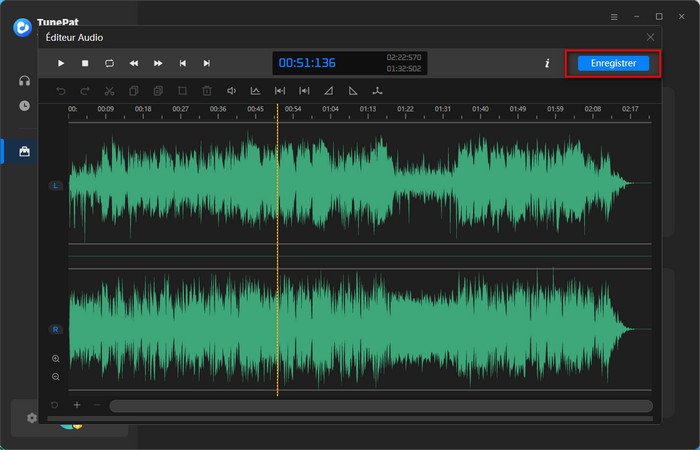Click the current time display 00:51:136
Image resolution: width=700 pixels, height=450 pixels.
pyautogui.click(x=307, y=63)
